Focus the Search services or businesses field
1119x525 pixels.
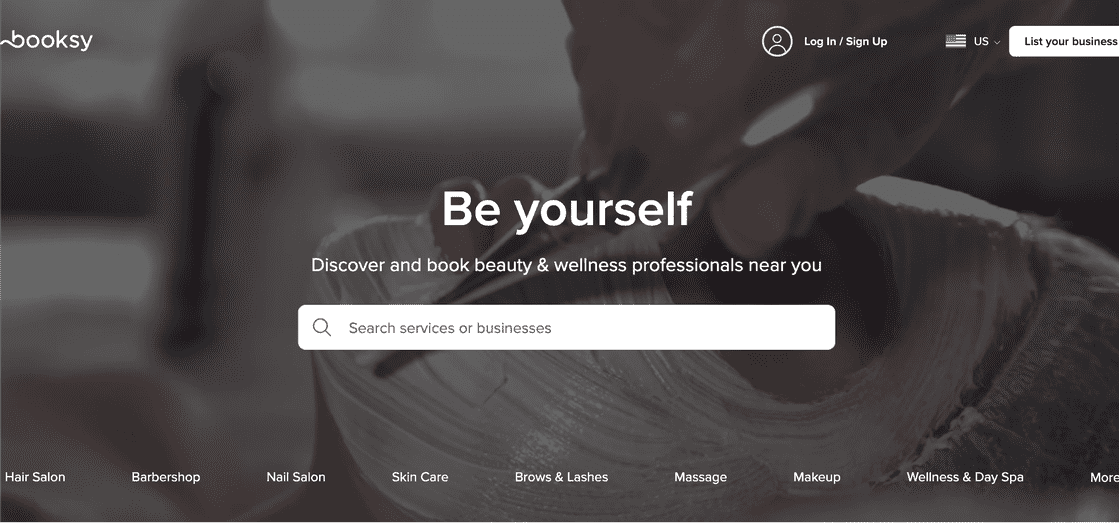click(x=566, y=327)
